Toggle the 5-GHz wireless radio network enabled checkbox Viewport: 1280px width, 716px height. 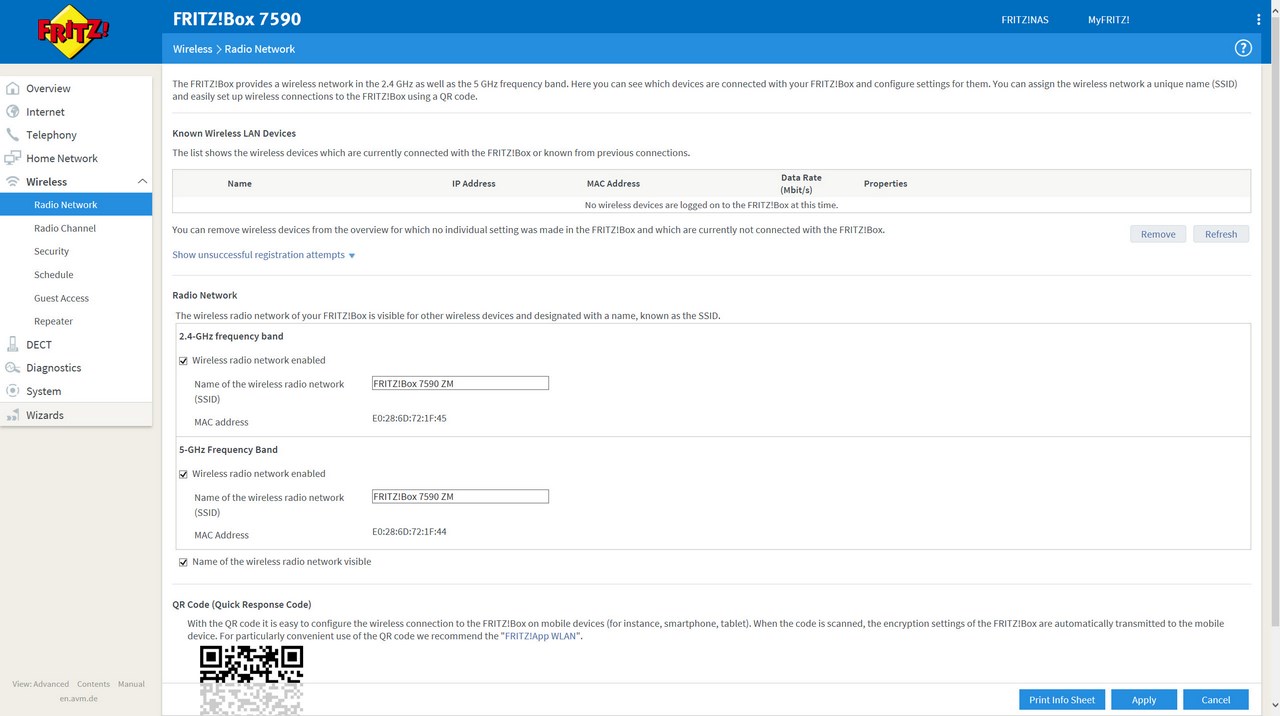[x=183, y=474]
